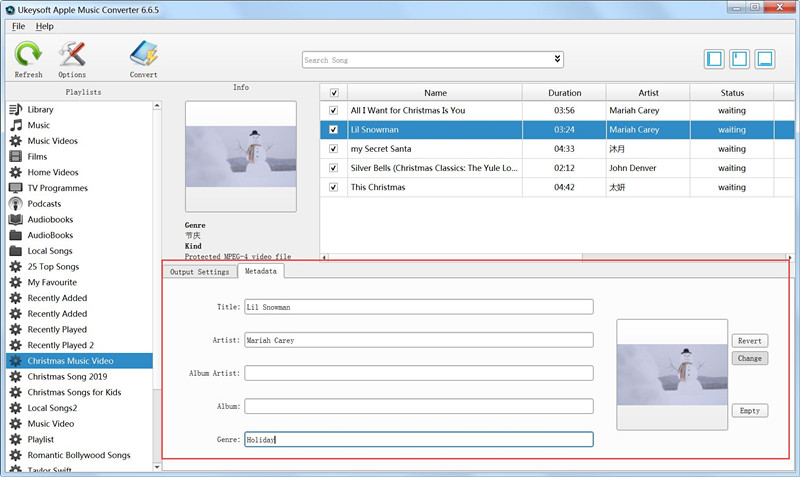Image resolution: width=800 pixels, height=477 pixels.
Task: Click the Genre input field
Action: pyautogui.click(x=419, y=439)
